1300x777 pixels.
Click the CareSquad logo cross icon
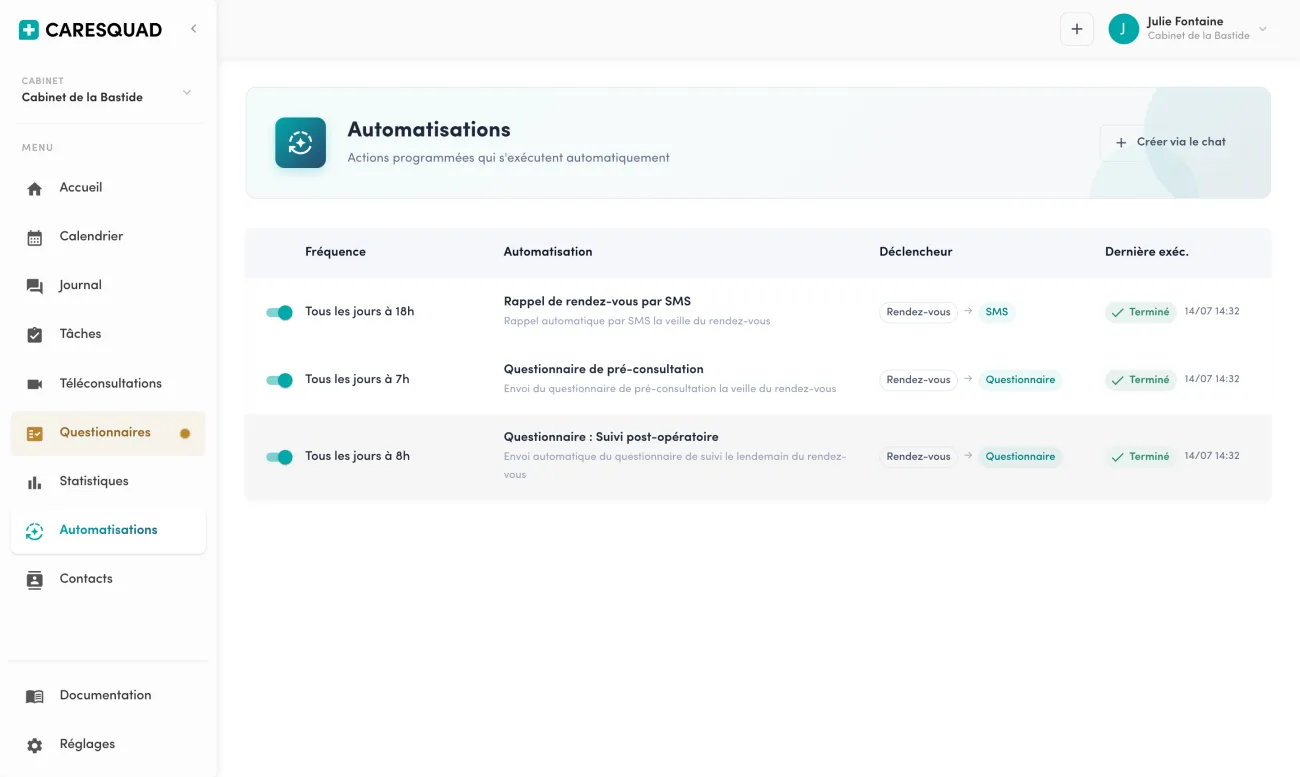(29, 30)
